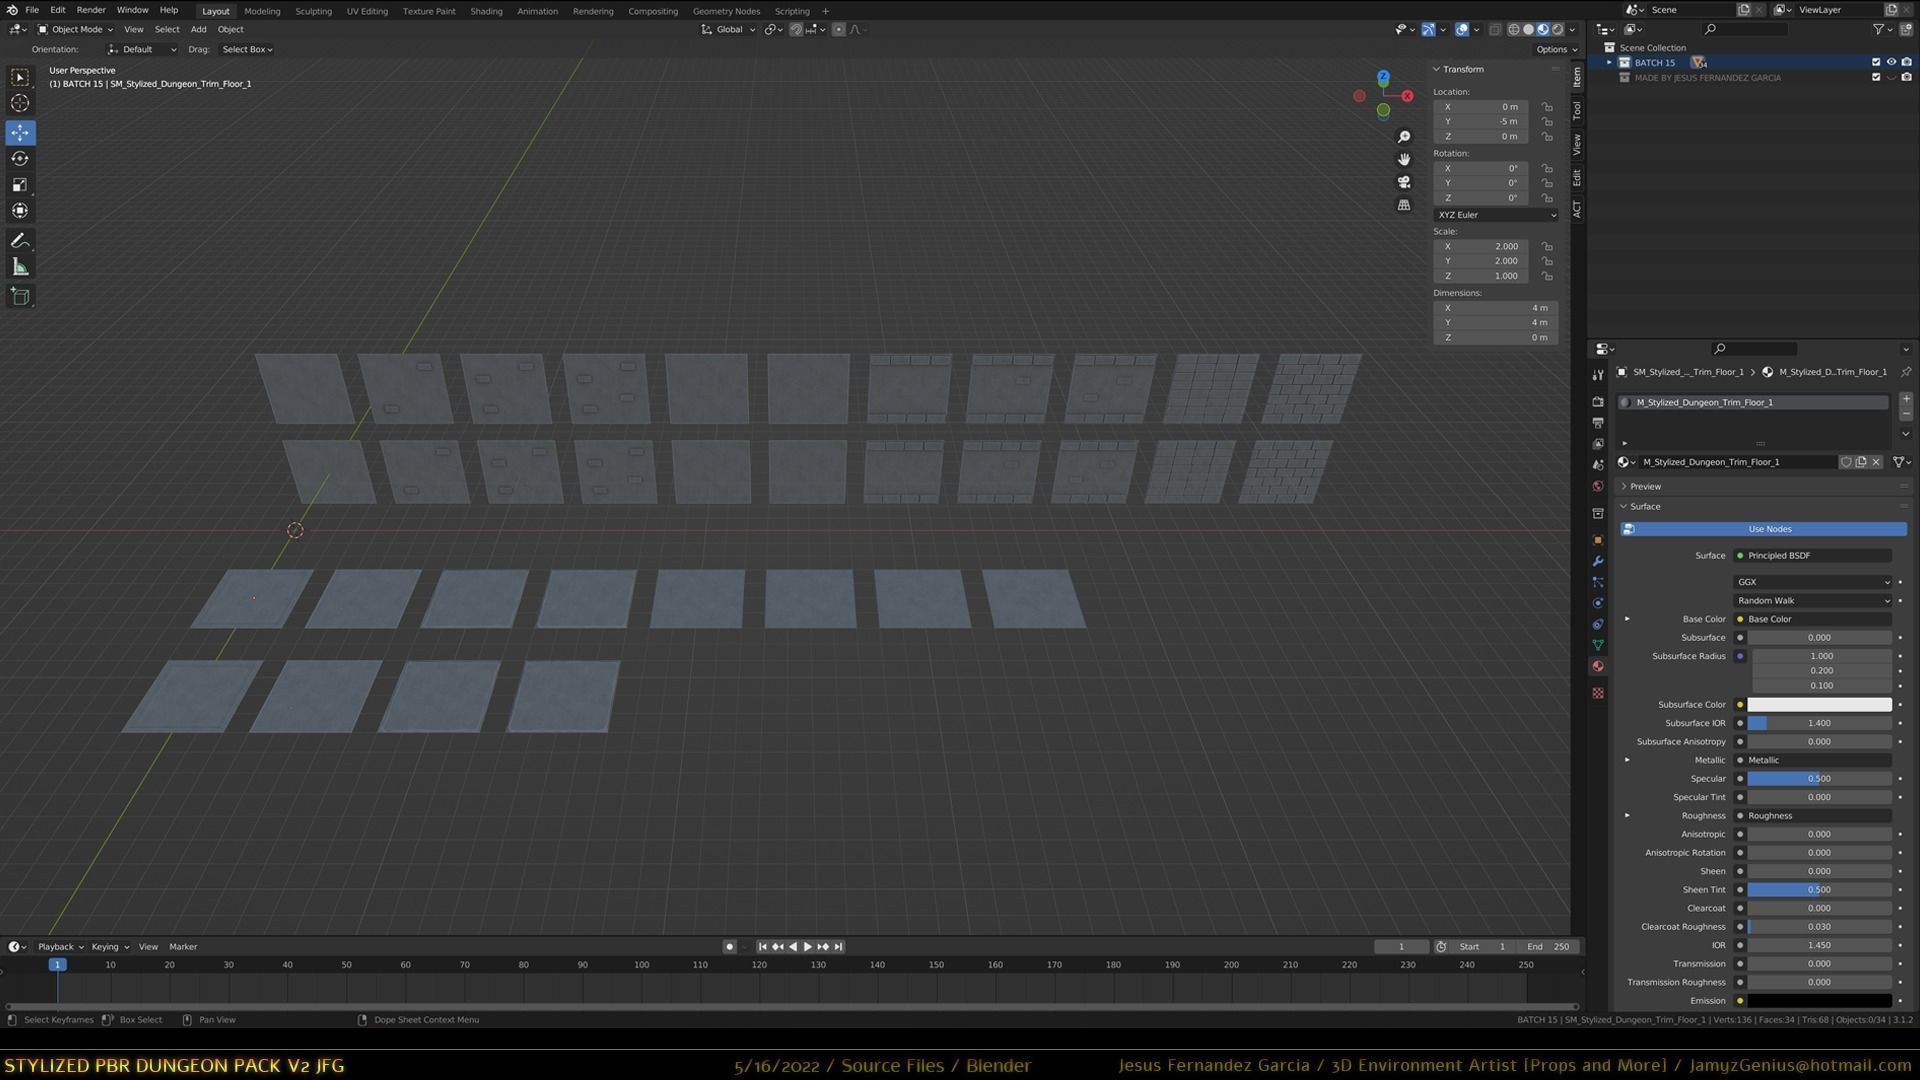Screen dimensions: 1920x1080
Task: Open Global transform orientation dropdown
Action: (x=729, y=29)
